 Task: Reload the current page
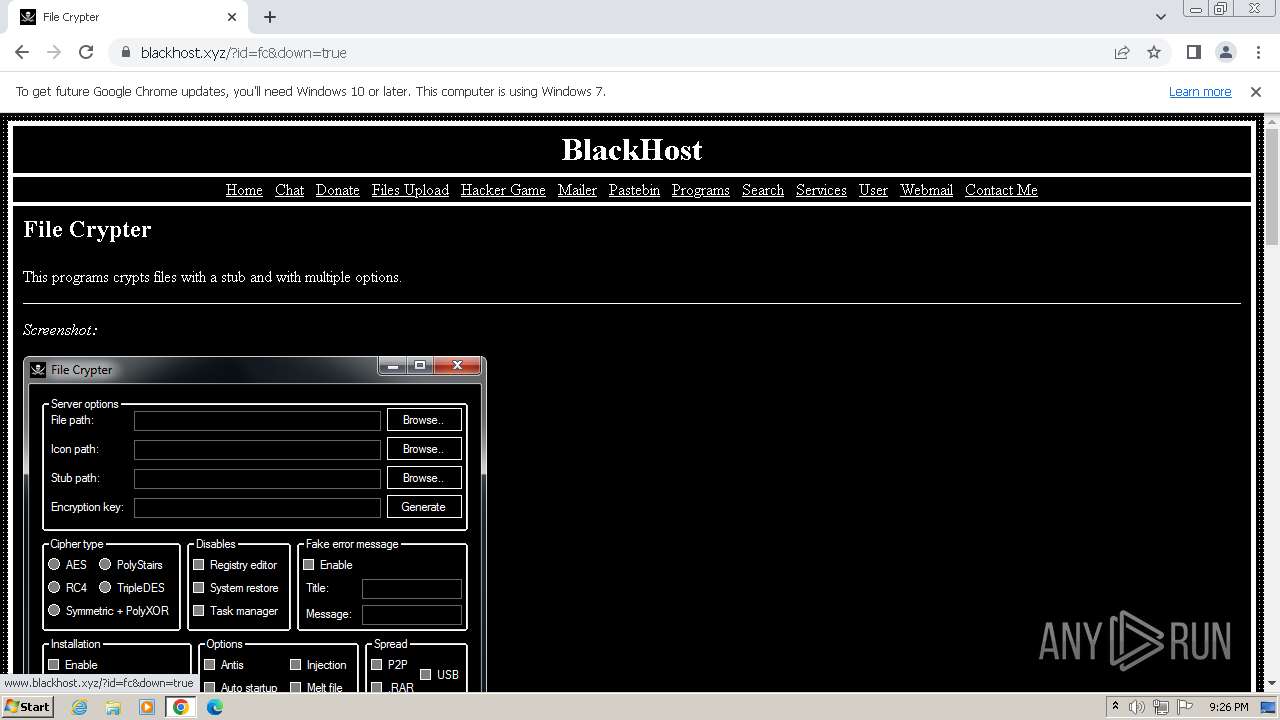coord(86,52)
